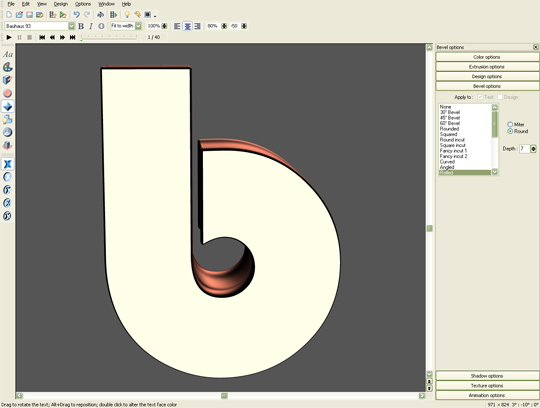Image resolution: width=540 pixels, height=408 pixels.
Task: Click the light bulb toolbar icon
Action: [127, 15]
